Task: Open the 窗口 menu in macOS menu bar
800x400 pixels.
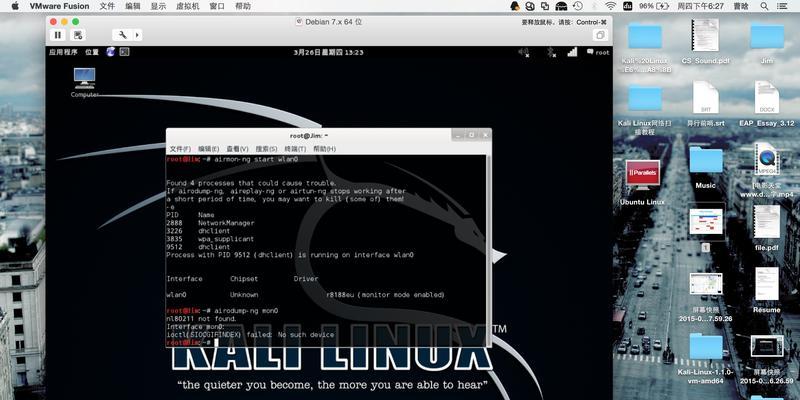Action: (x=217, y=6)
